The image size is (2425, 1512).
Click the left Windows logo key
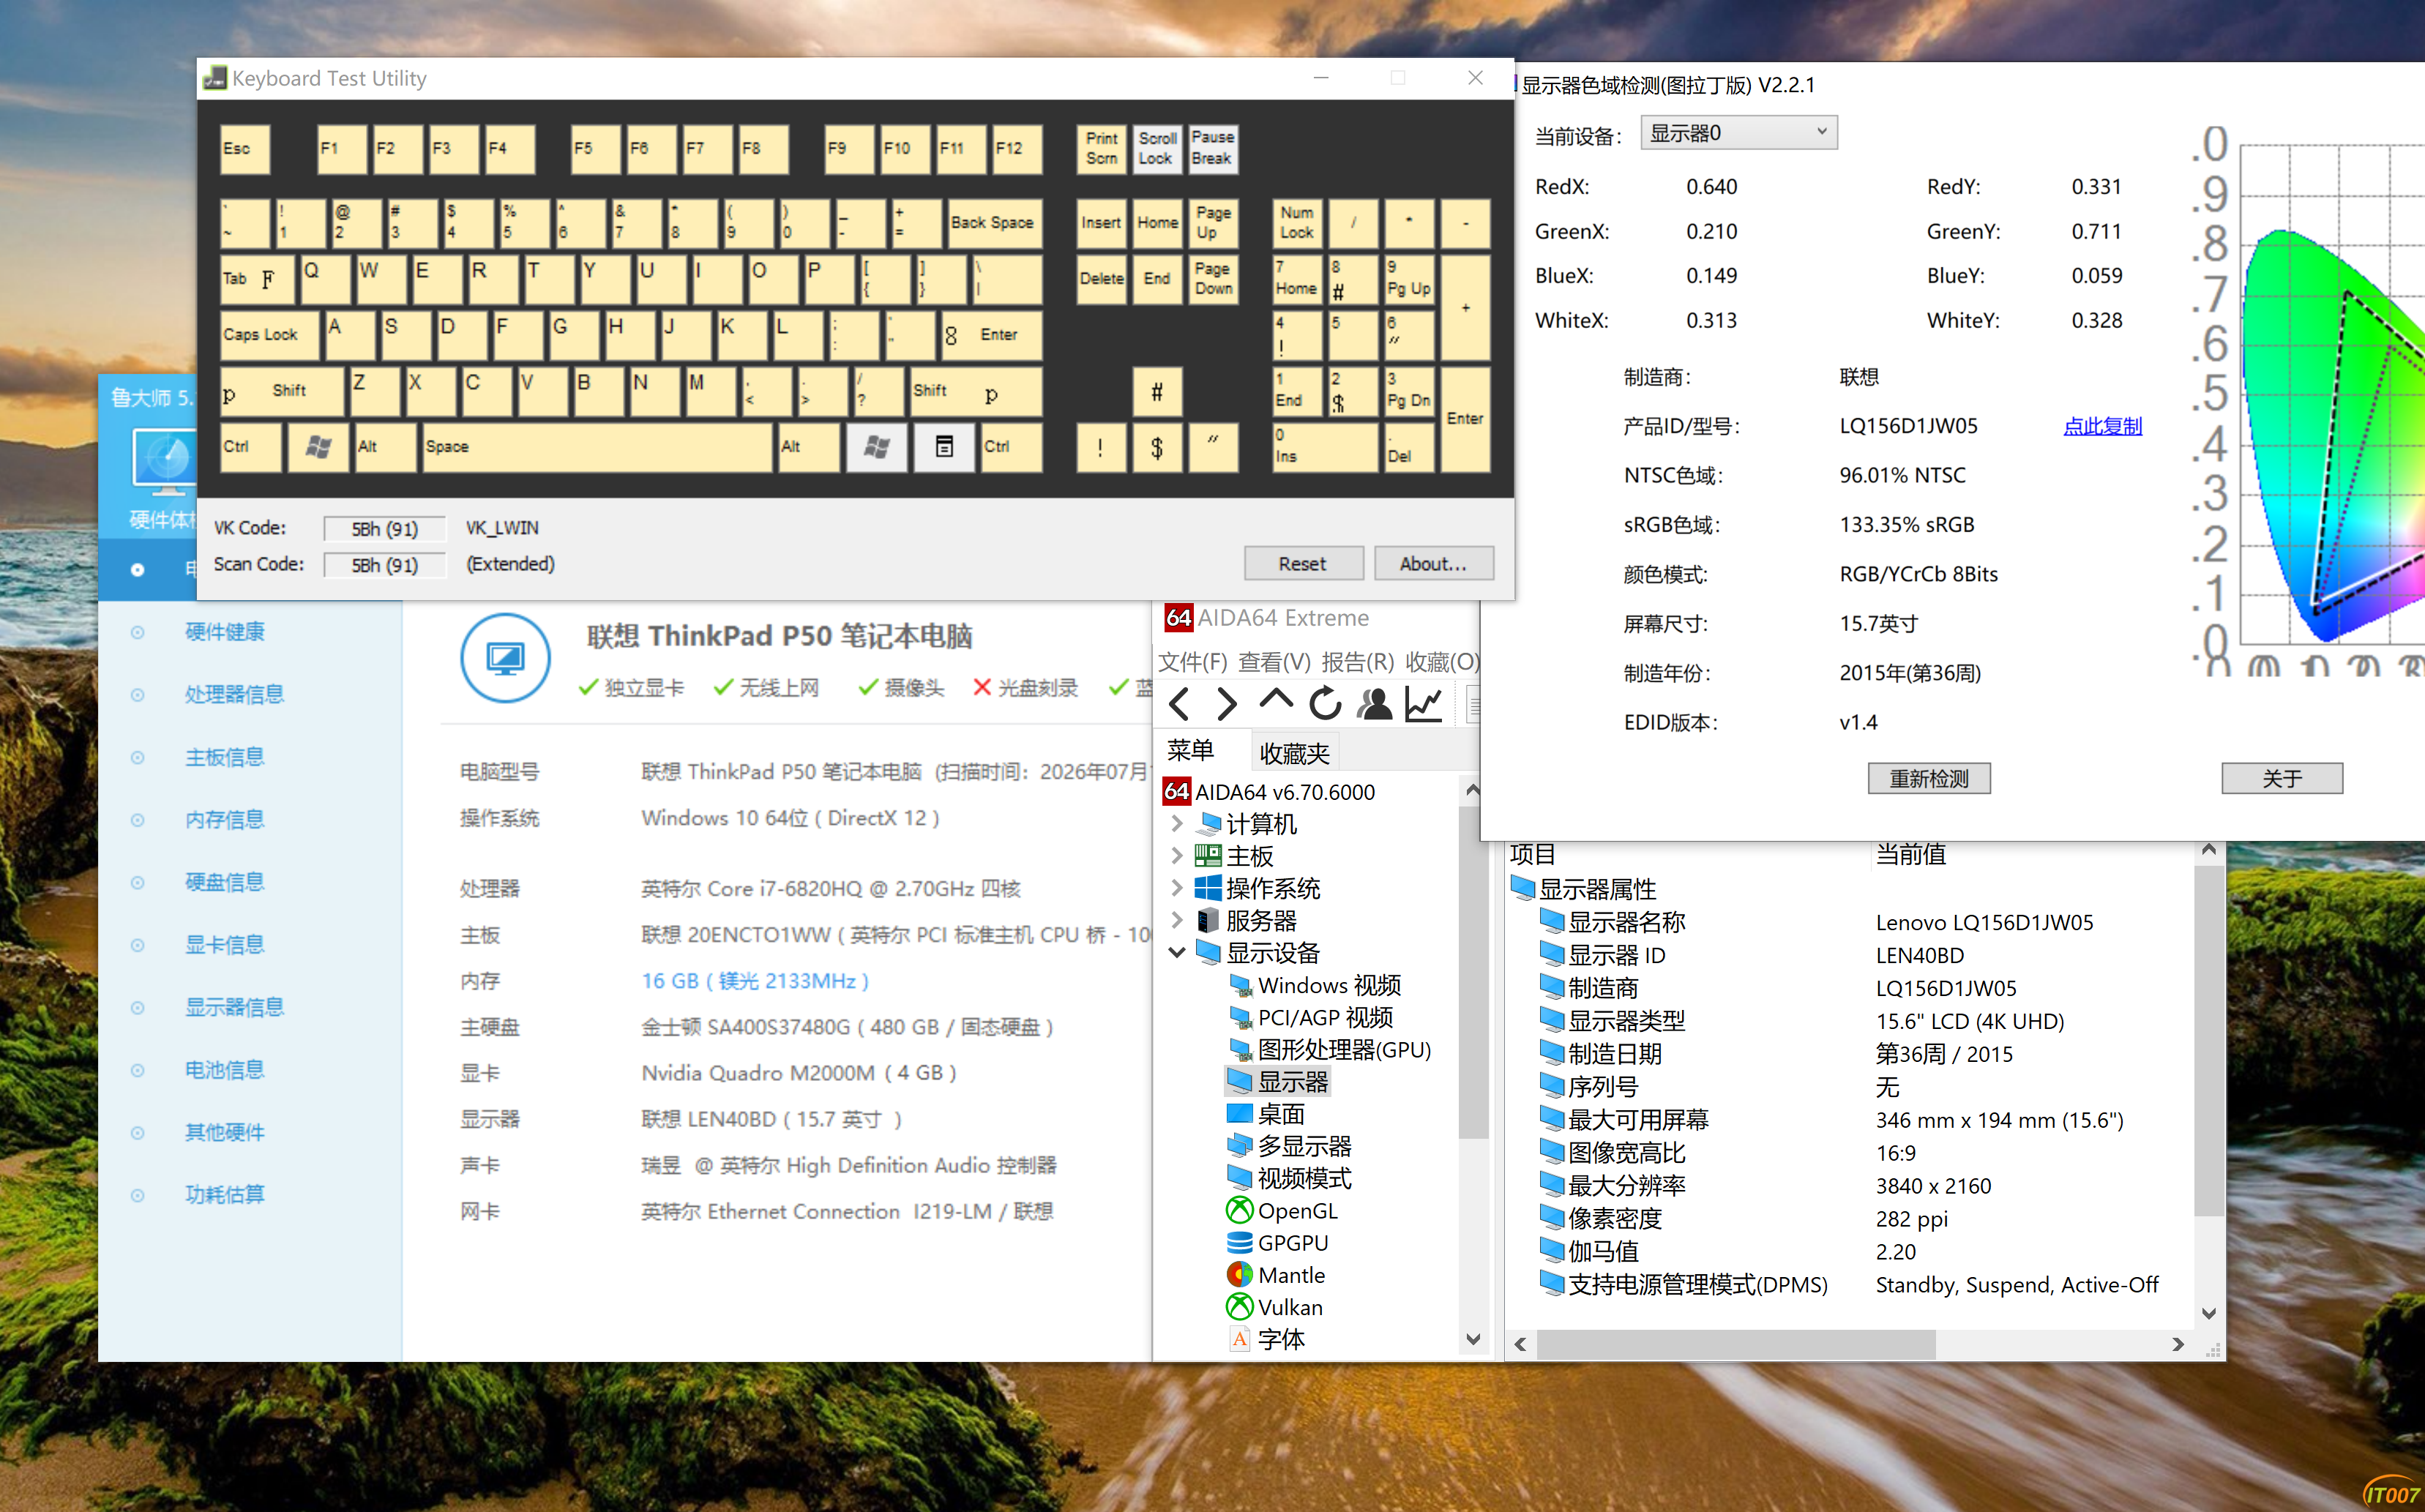click(318, 446)
